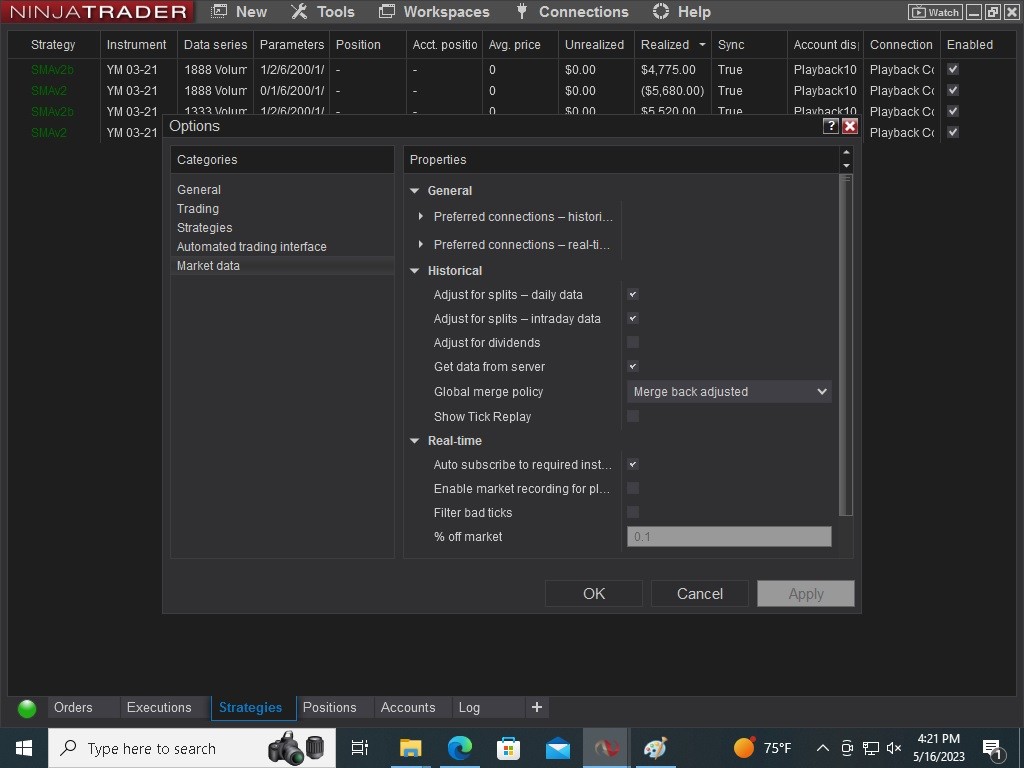Open Global merge policy dropdown
The width and height of the screenshot is (1024, 768).
pyautogui.click(x=729, y=392)
